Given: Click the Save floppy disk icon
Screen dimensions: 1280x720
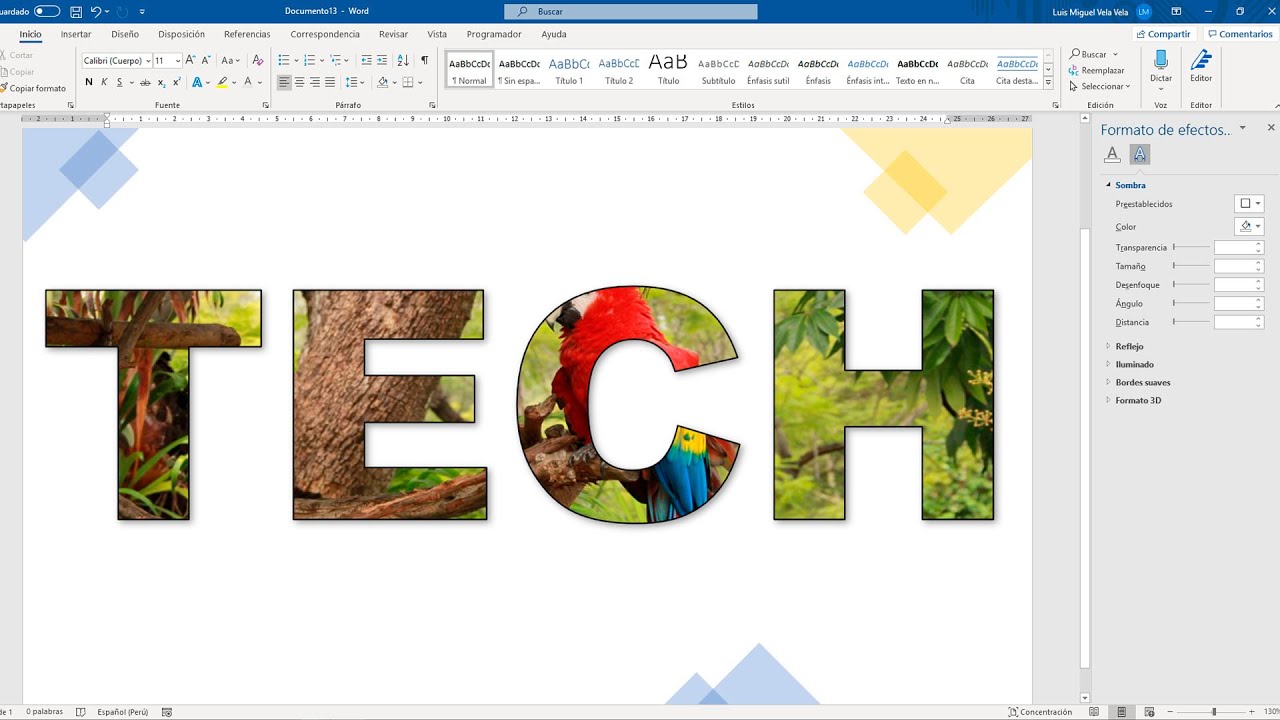Looking at the screenshot, I should [x=76, y=11].
